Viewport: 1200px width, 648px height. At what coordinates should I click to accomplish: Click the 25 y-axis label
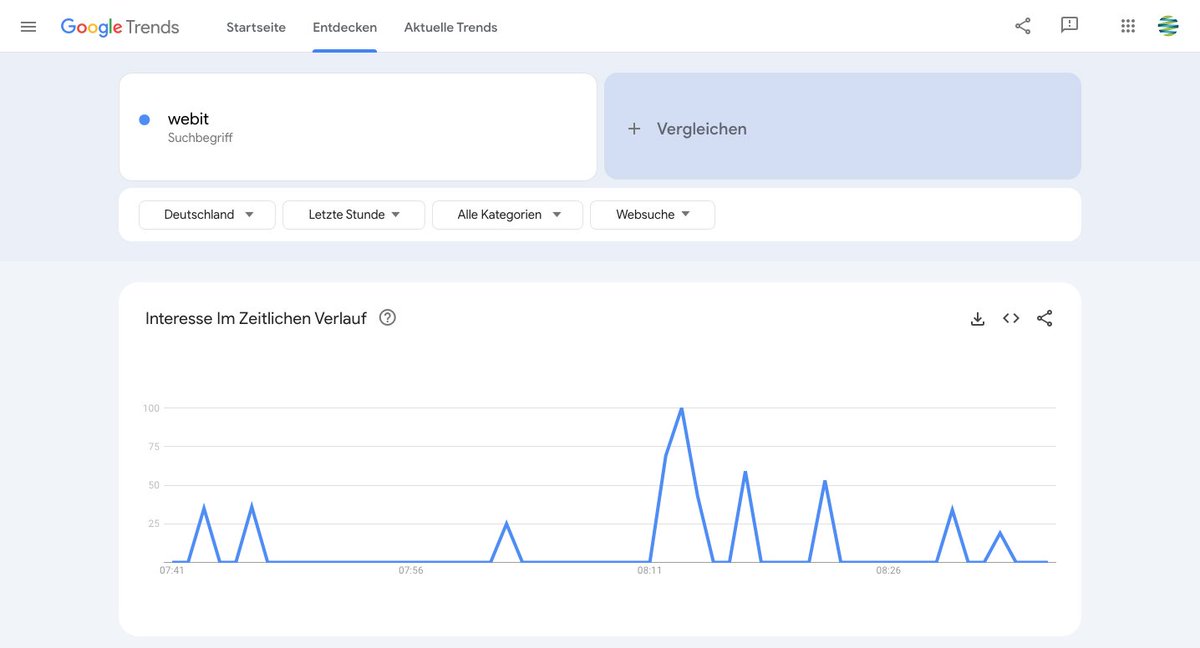coord(154,524)
